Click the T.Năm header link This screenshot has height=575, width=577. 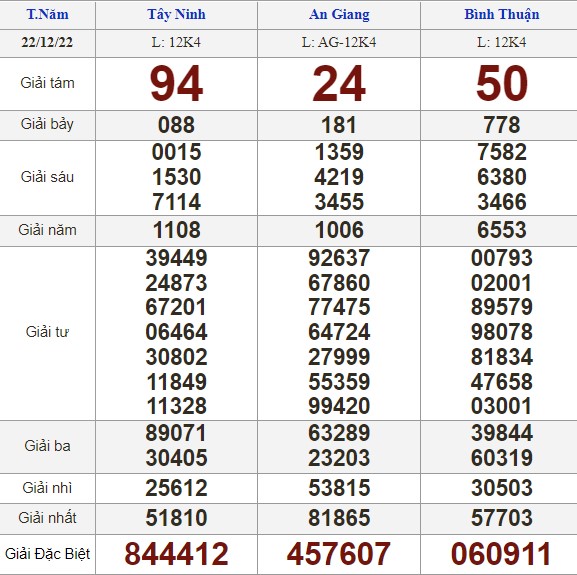[x=47, y=14]
